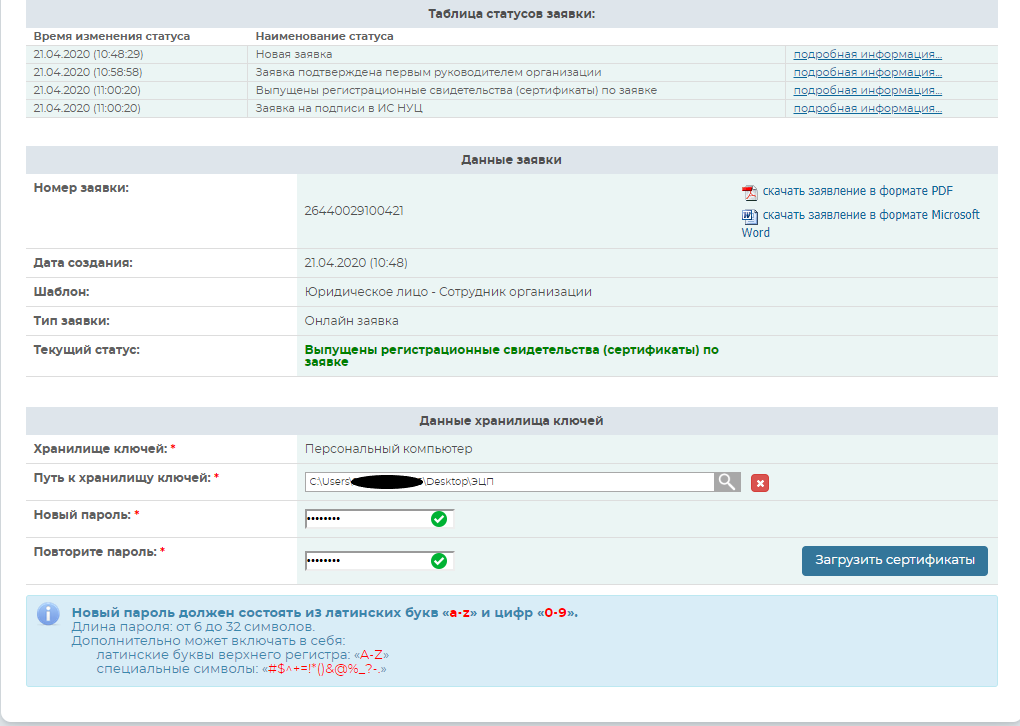
Task: Open details for Выпущены регистрационные свидетельства row
Action: [867, 90]
